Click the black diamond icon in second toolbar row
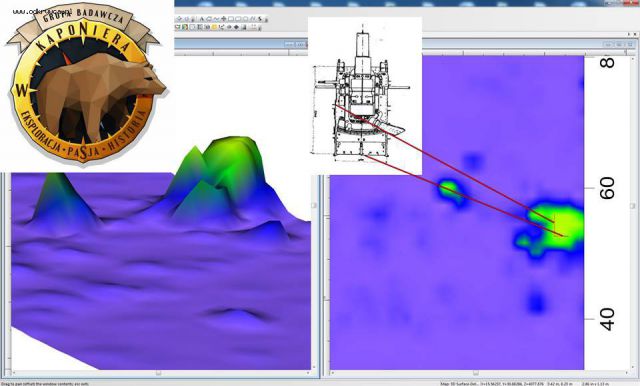 pos(236,27)
